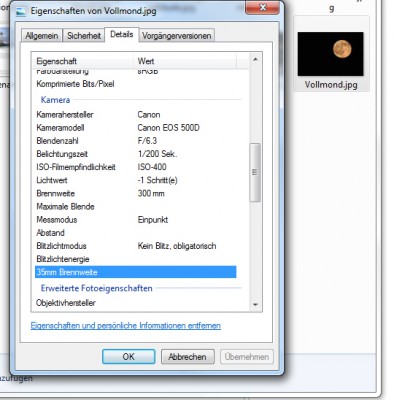Image resolution: width=394 pixels, height=400 pixels.
Task: Close the Eigenschaften von Vollmond.jpg dialog
Action: [x=262, y=7]
